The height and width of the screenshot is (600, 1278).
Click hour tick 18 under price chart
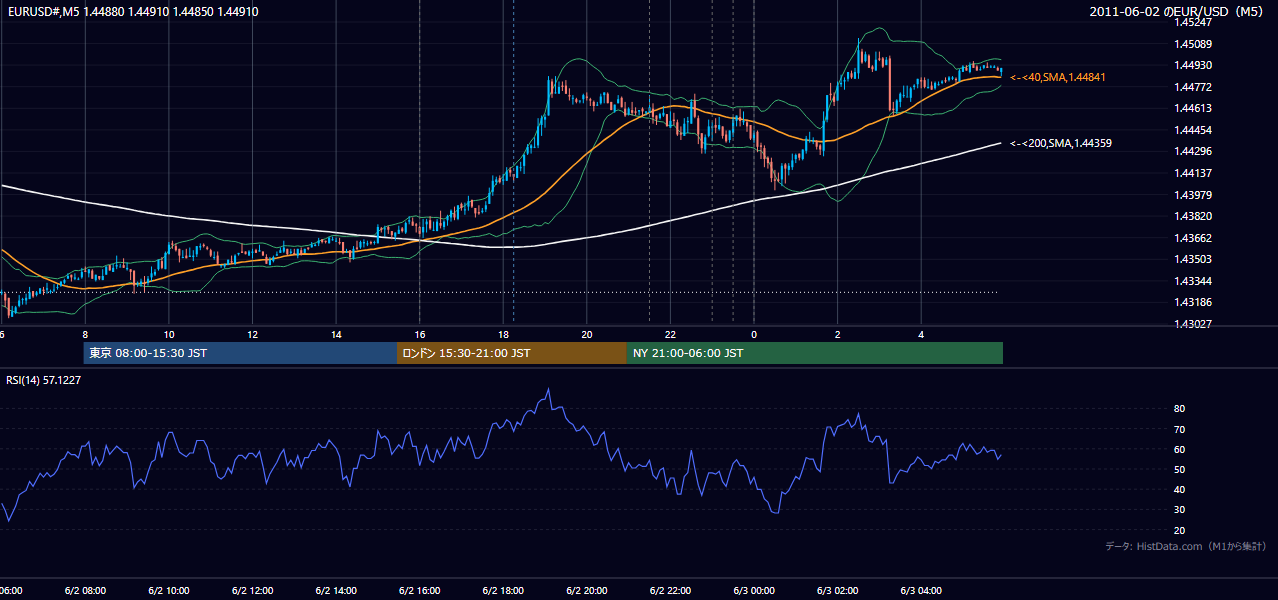click(x=503, y=334)
